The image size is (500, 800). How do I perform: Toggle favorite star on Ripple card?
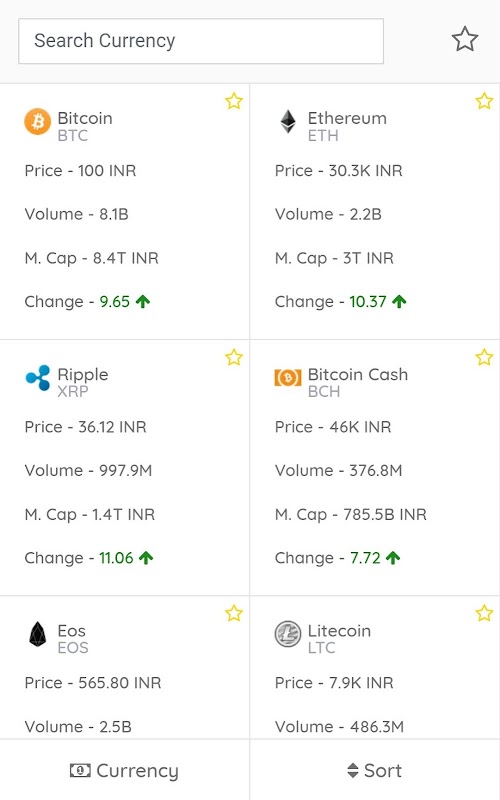pos(234,357)
